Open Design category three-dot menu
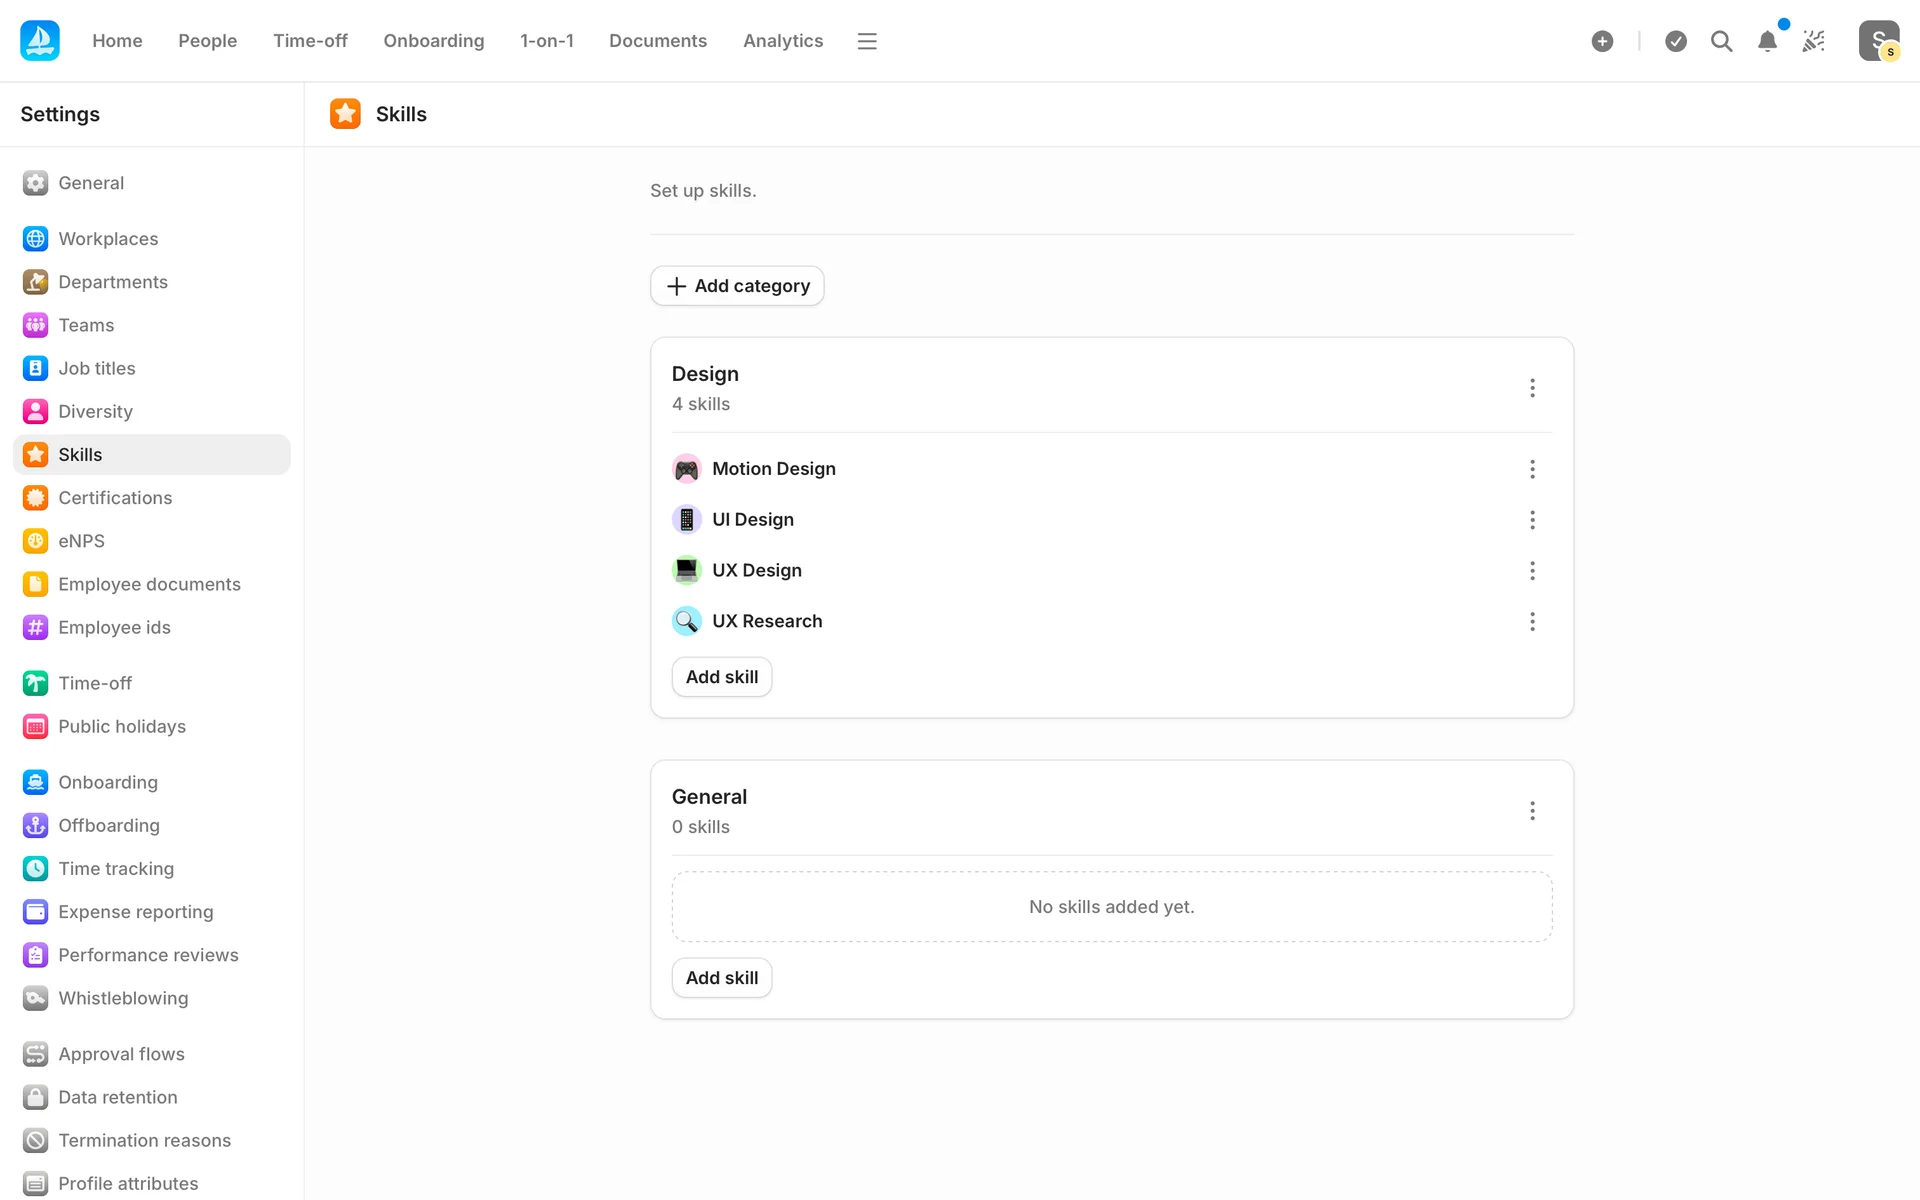 tap(1532, 388)
